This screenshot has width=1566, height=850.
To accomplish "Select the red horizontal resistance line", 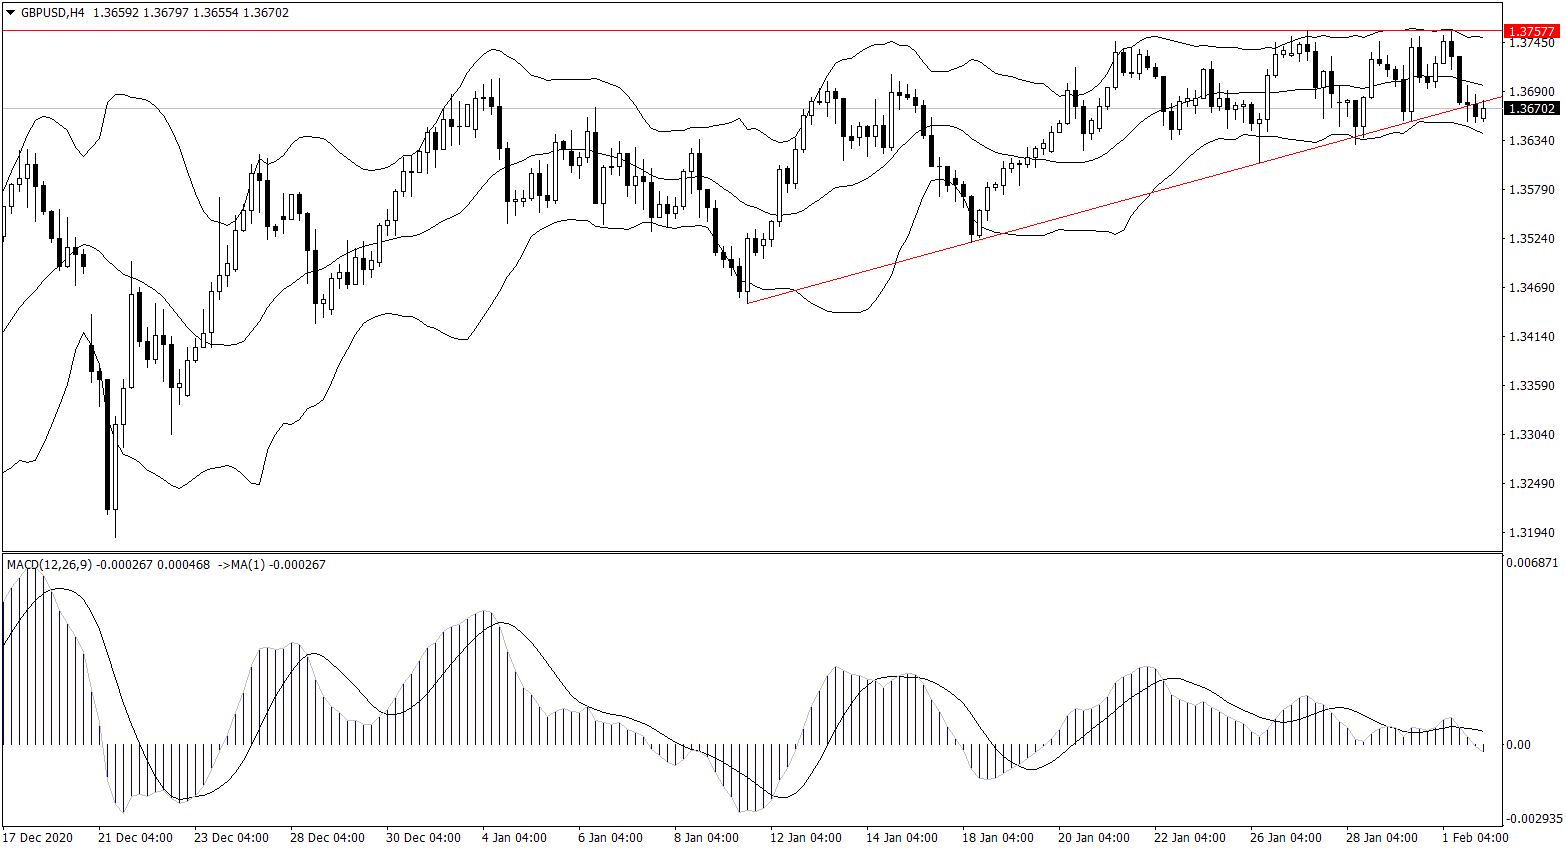I will coord(600,31).
